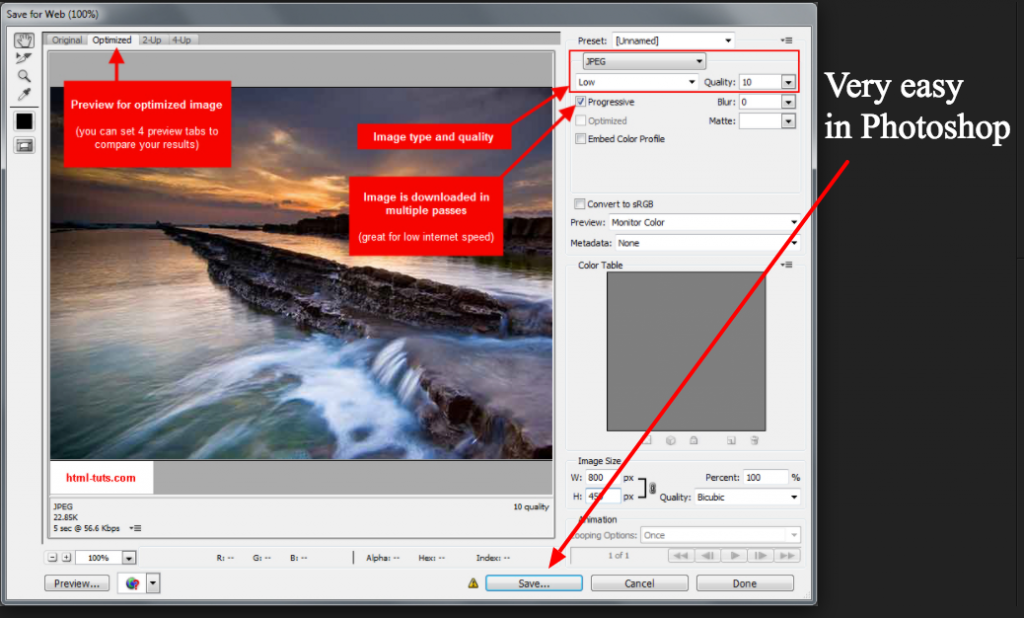Toggle slices visibility button
Screen dimensions: 1024x618
tap(24, 146)
